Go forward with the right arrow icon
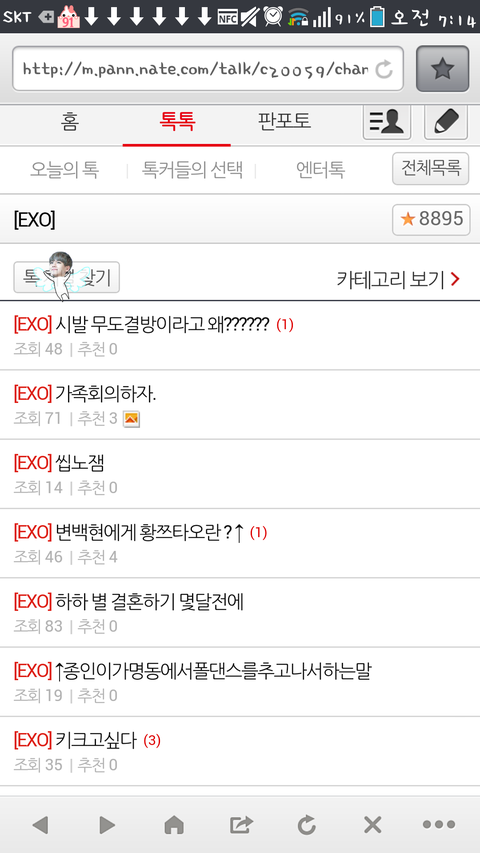The height and width of the screenshot is (853, 480). [x=107, y=825]
